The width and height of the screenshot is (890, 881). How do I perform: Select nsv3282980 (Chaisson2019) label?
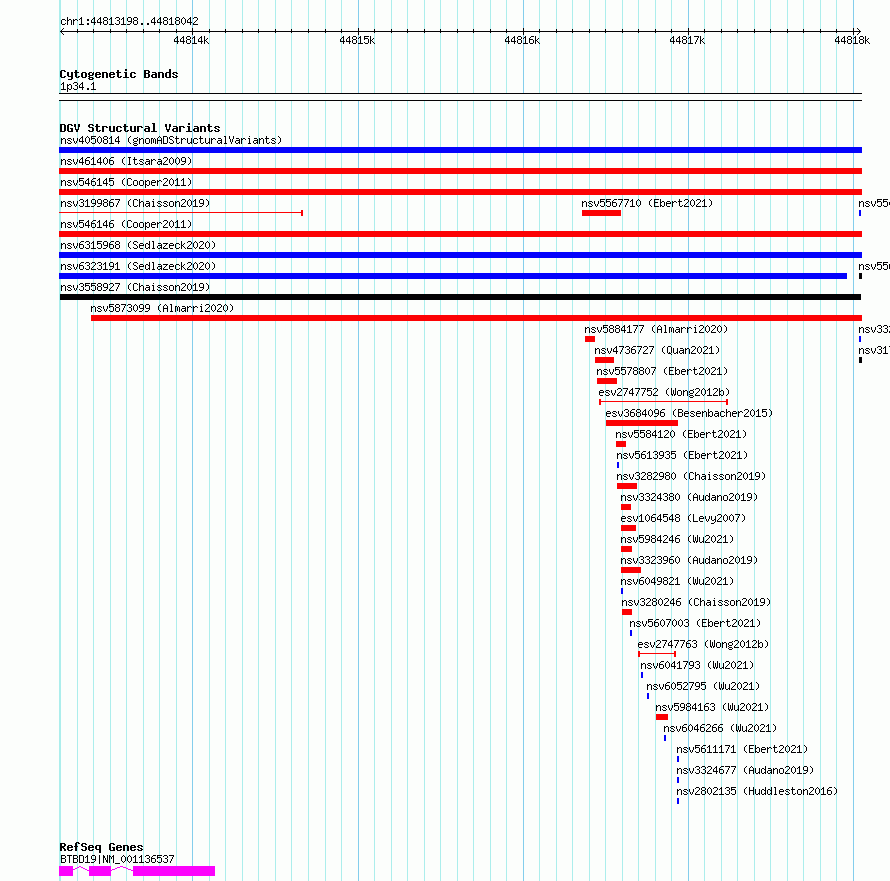(x=691, y=476)
